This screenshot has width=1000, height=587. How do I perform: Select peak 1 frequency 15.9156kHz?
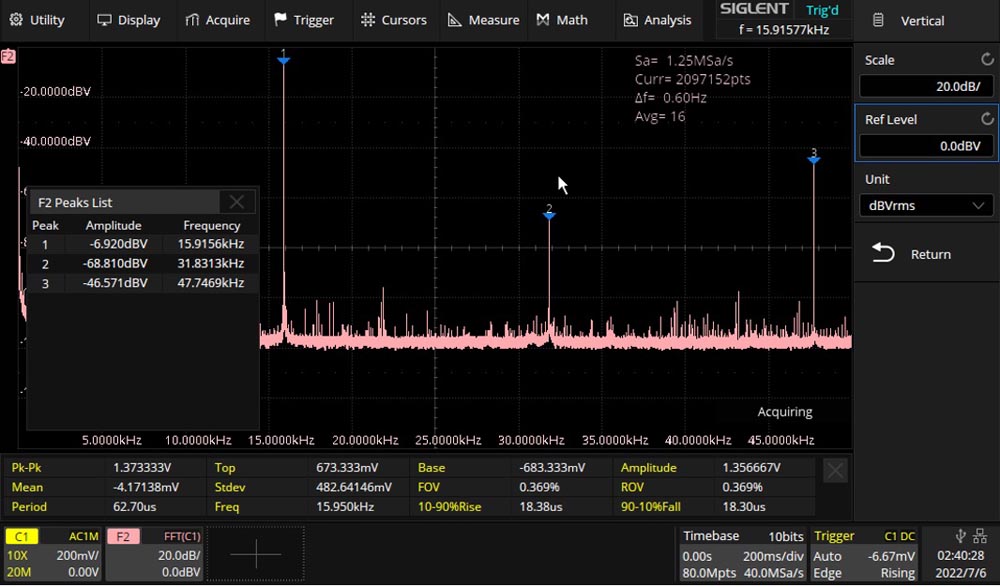(210, 244)
